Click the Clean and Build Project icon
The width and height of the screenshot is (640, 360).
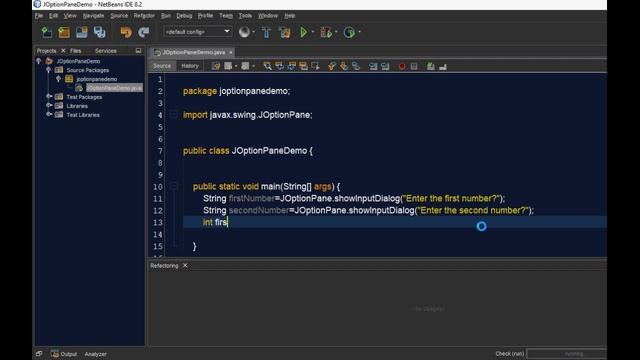pos(284,32)
